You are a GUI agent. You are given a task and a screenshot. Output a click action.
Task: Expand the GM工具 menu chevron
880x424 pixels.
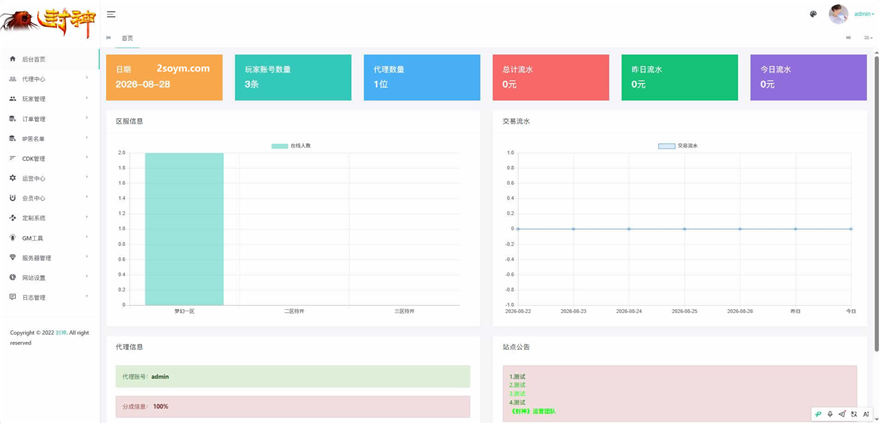pos(87,237)
